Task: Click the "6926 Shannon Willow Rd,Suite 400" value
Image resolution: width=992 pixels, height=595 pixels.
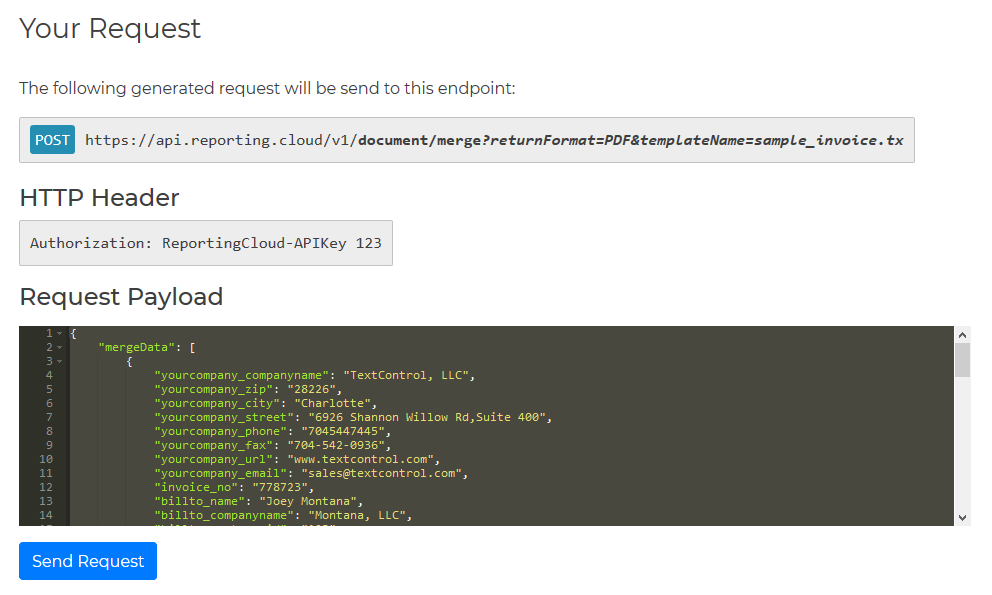Action: 427,417
